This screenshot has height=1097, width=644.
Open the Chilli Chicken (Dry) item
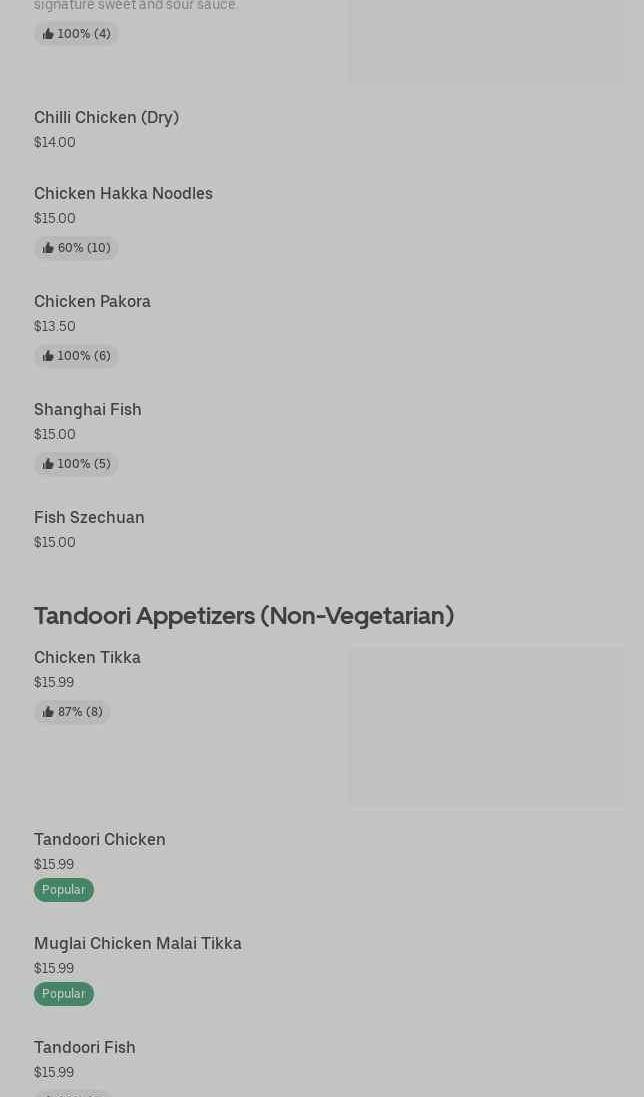pos(106,118)
